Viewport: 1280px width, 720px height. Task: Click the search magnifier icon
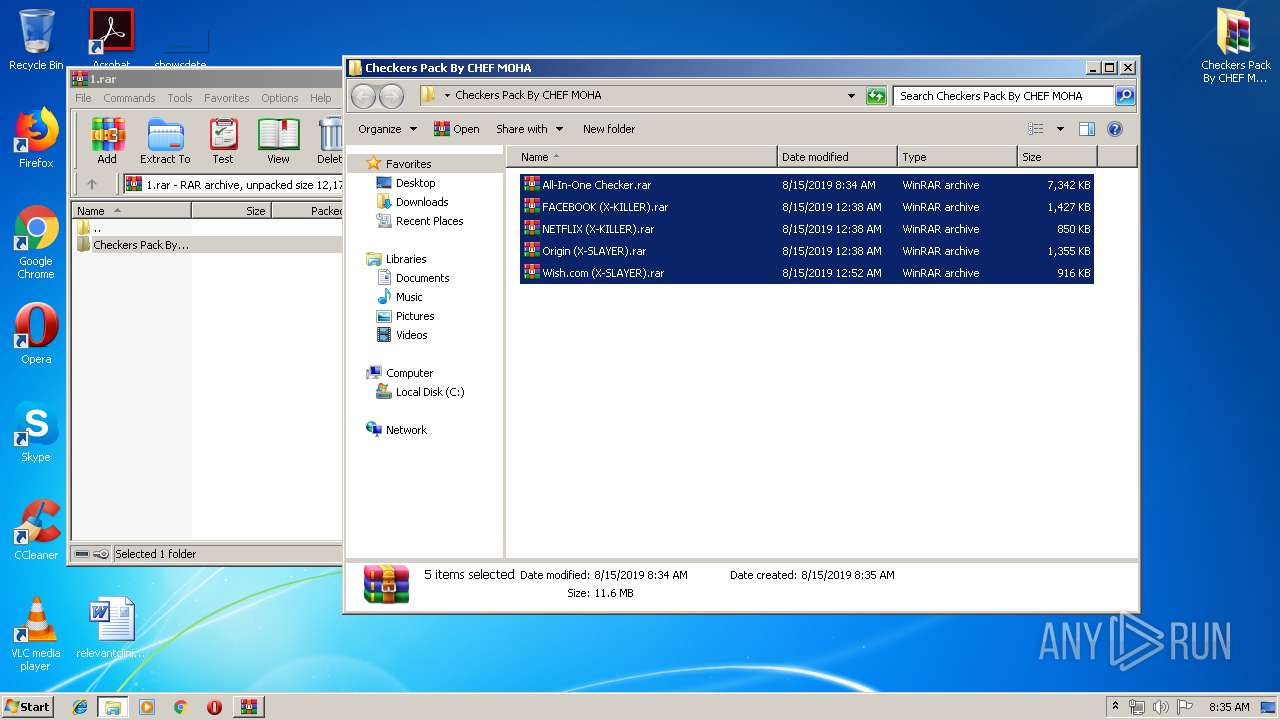click(x=1124, y=96)
